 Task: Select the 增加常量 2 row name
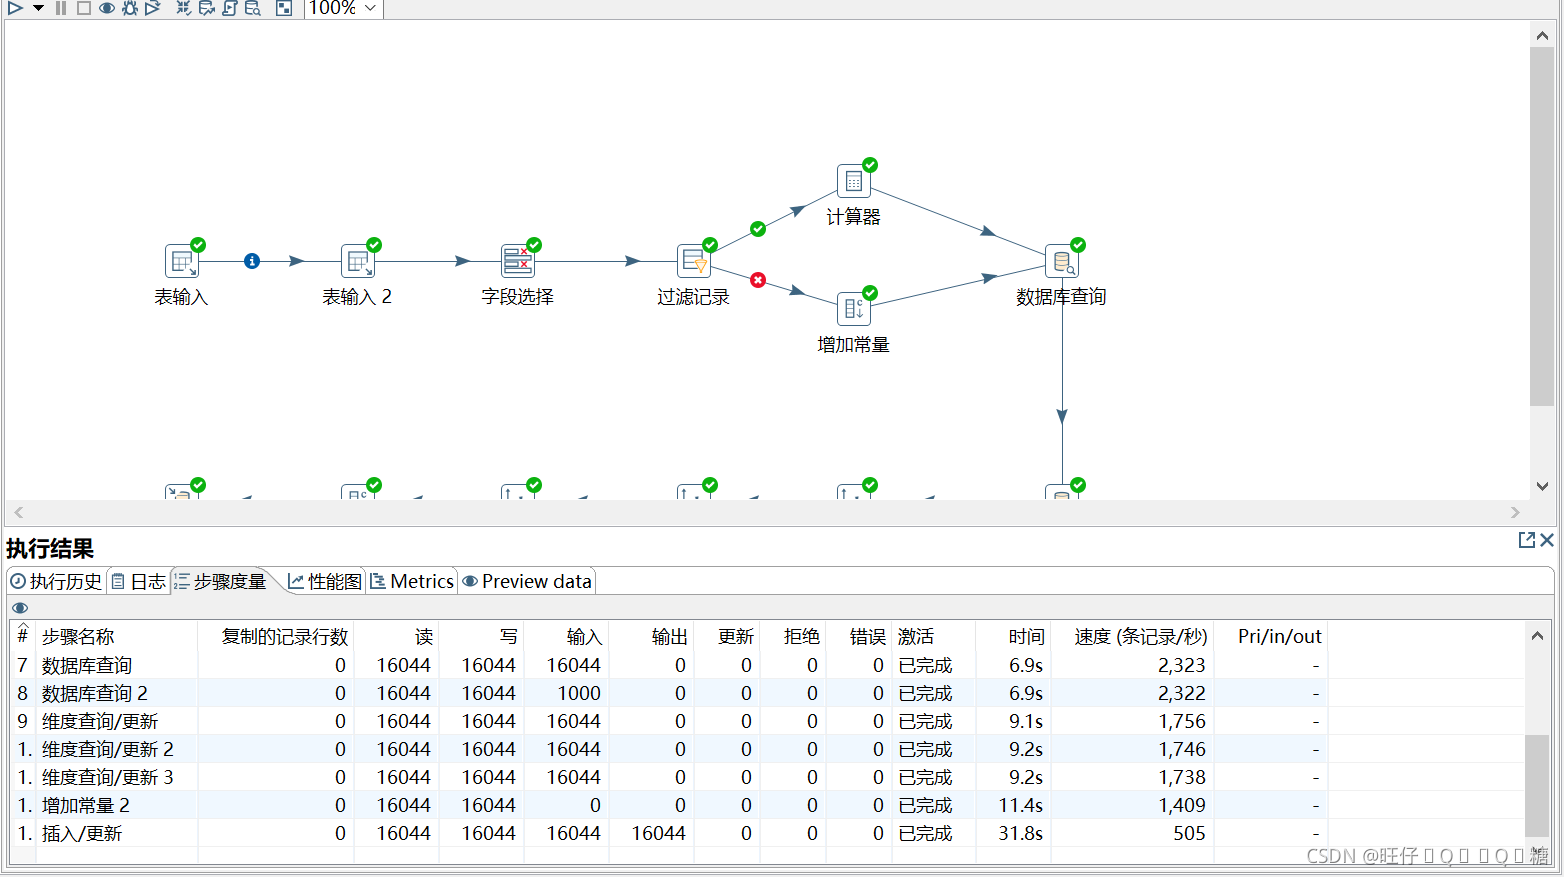(86, 805)
